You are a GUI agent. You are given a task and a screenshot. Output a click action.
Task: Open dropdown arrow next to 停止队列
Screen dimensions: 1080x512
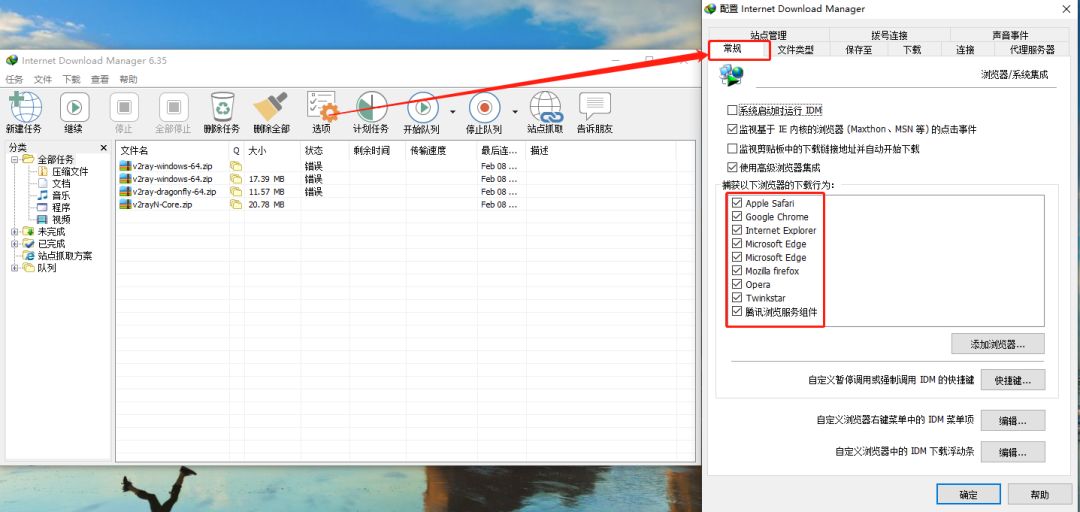tap(515, 111)
